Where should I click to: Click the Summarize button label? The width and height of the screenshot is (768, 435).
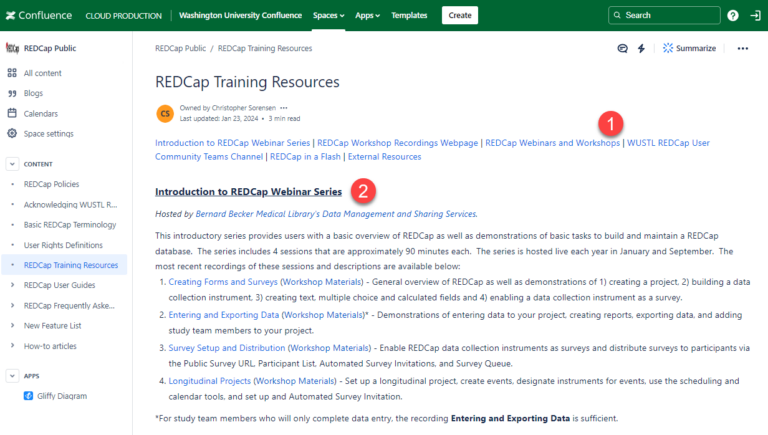[696, 48]
